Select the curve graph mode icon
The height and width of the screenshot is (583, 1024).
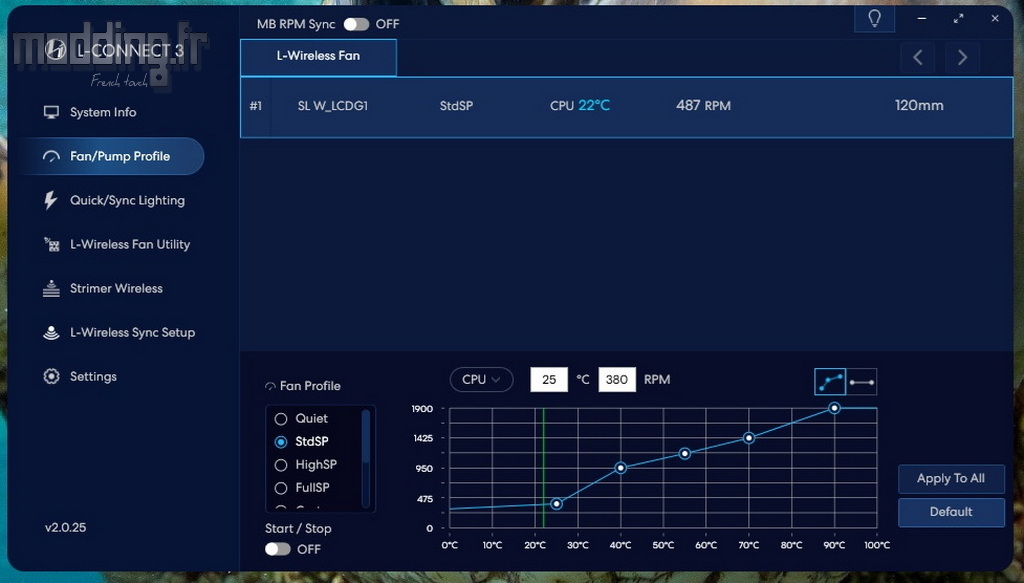pyautogui.click(x=830, y=382)
